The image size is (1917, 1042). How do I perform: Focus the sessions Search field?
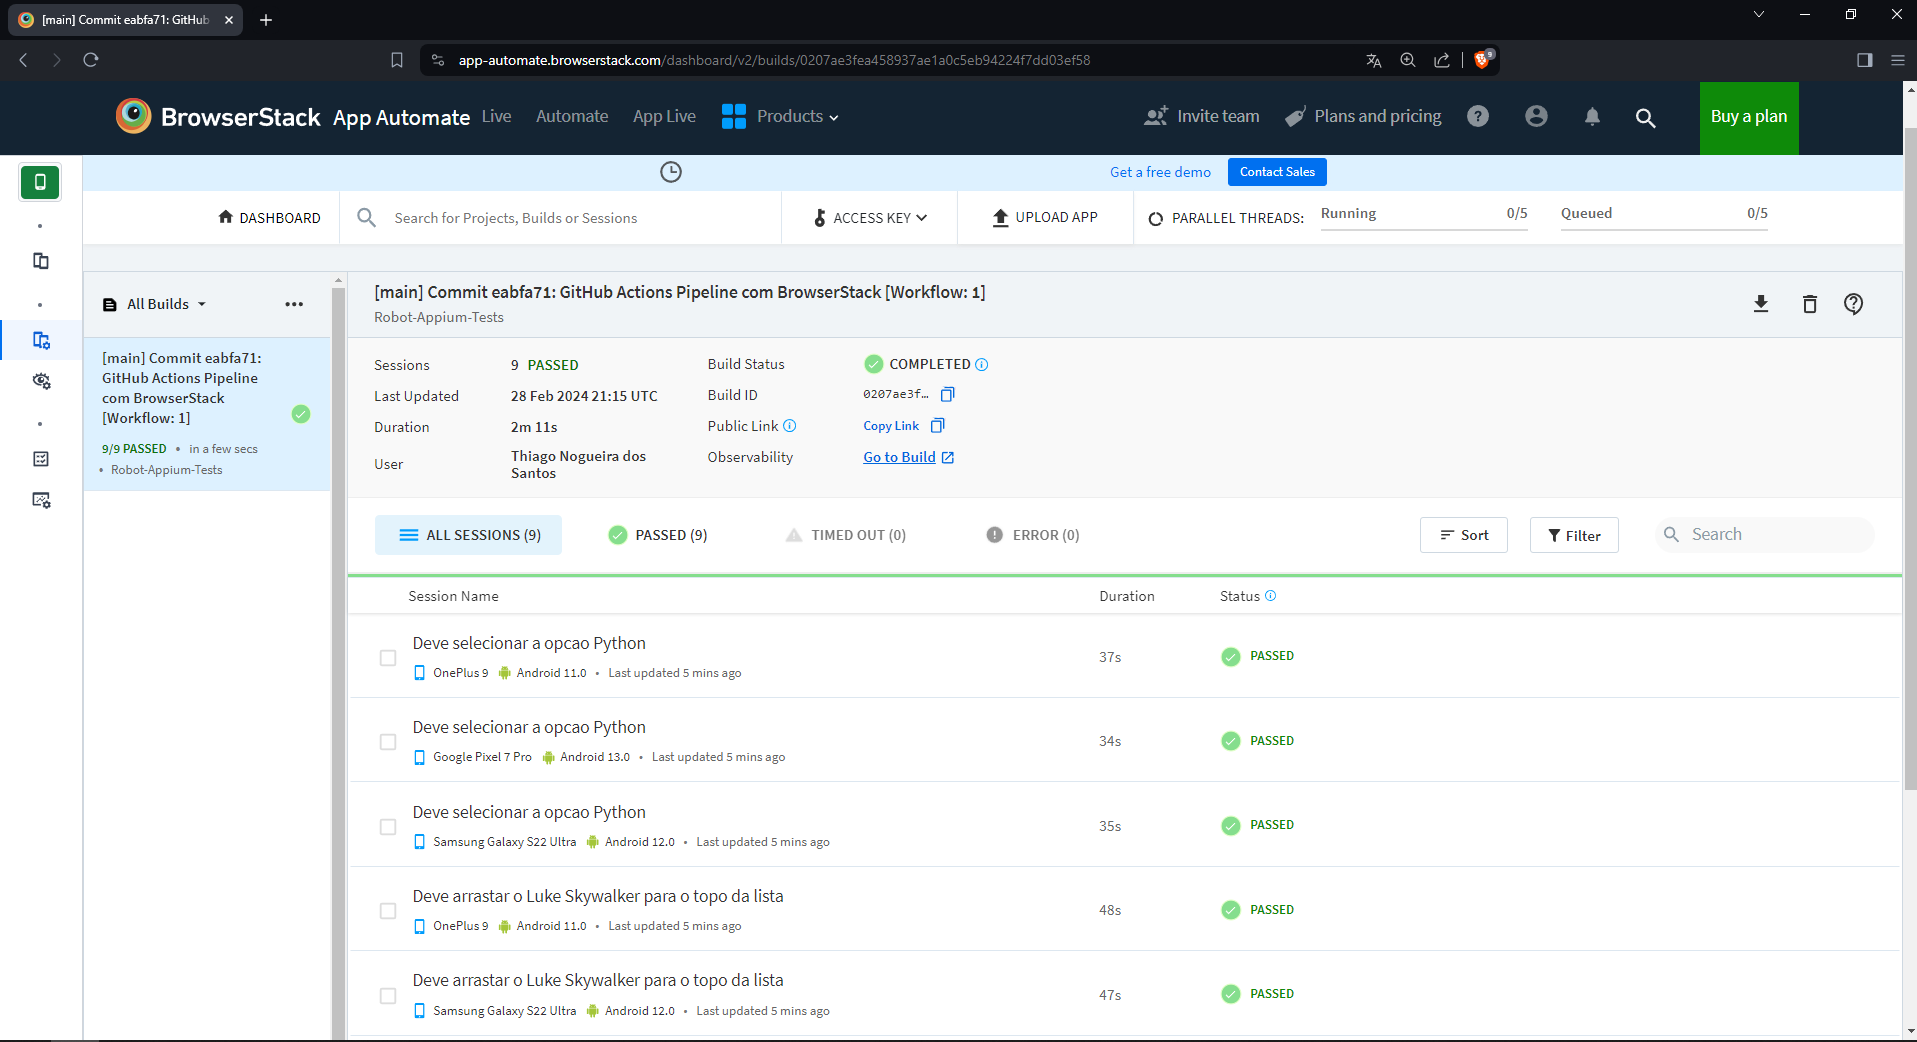coord(1765,535)
